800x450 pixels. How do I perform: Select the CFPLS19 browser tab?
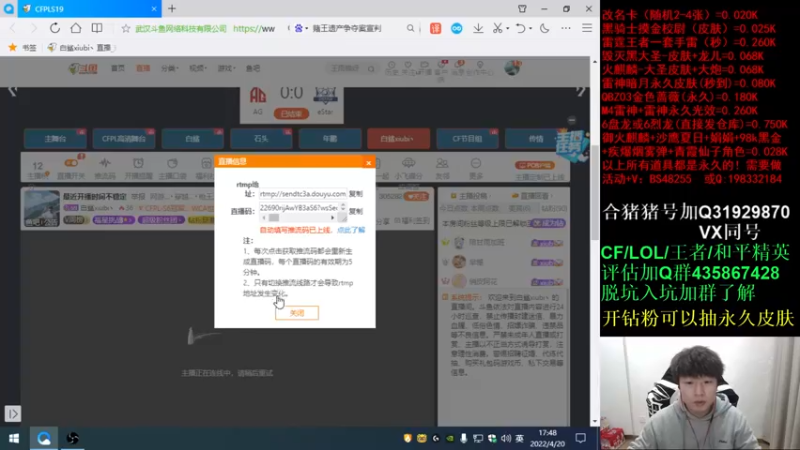click(90, 9)
